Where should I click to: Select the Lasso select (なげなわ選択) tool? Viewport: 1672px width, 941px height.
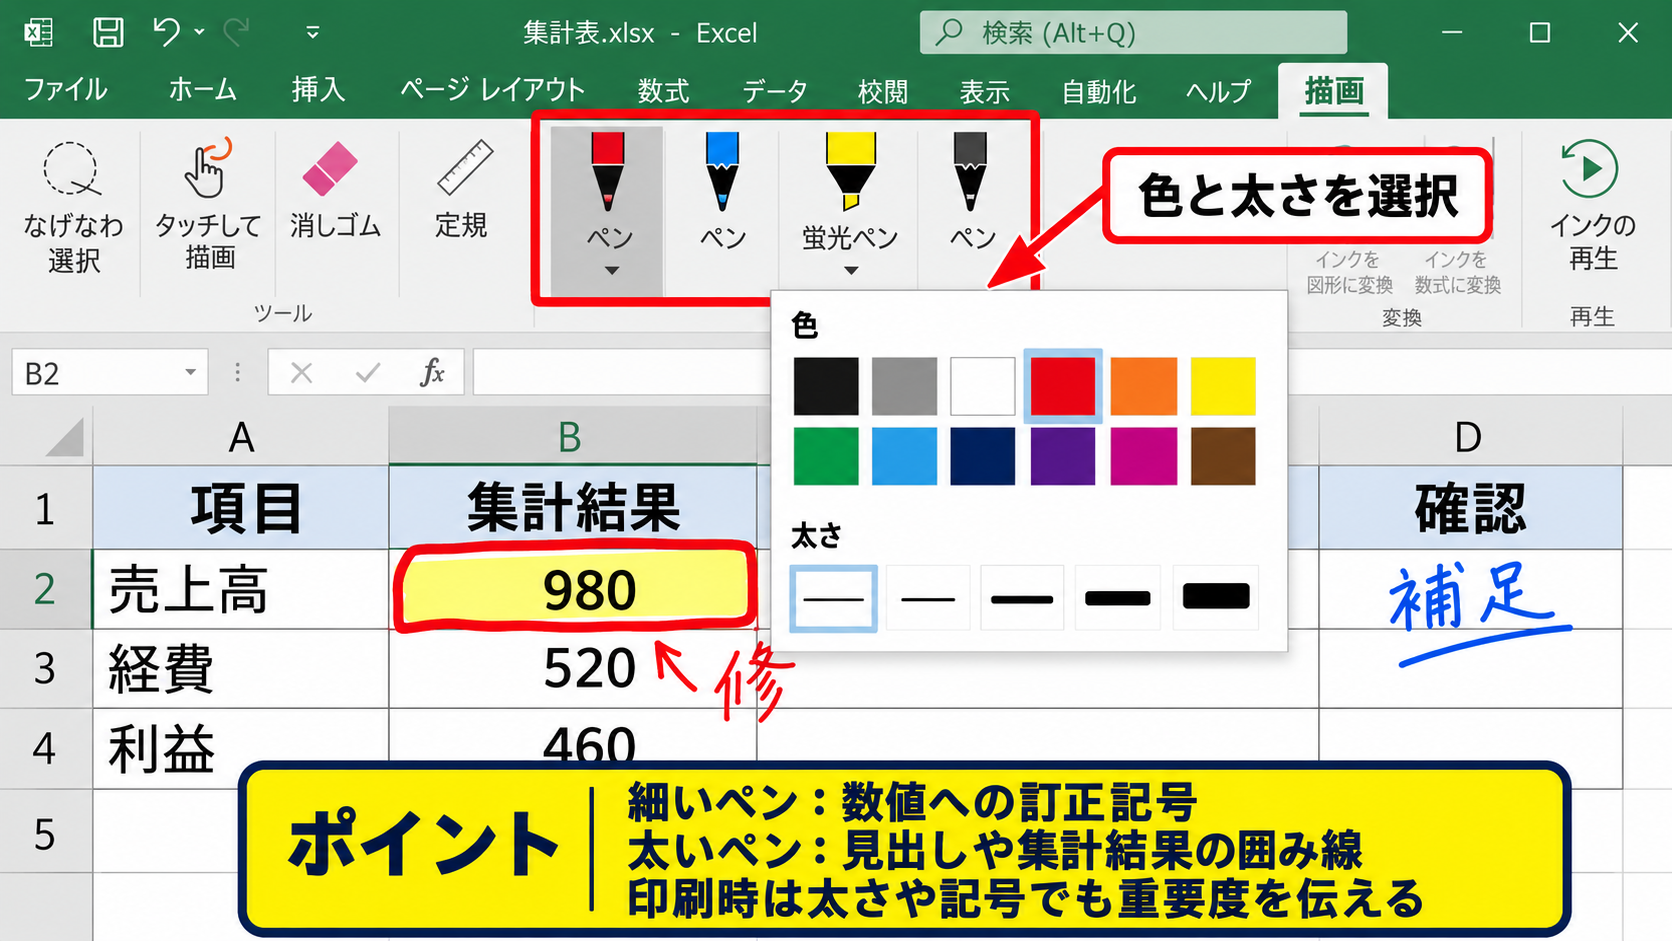73,208
